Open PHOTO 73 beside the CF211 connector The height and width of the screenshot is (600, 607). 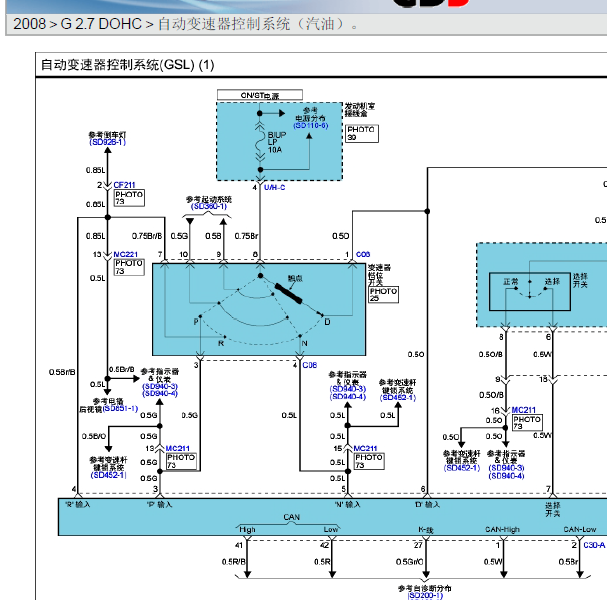point(129,198)
